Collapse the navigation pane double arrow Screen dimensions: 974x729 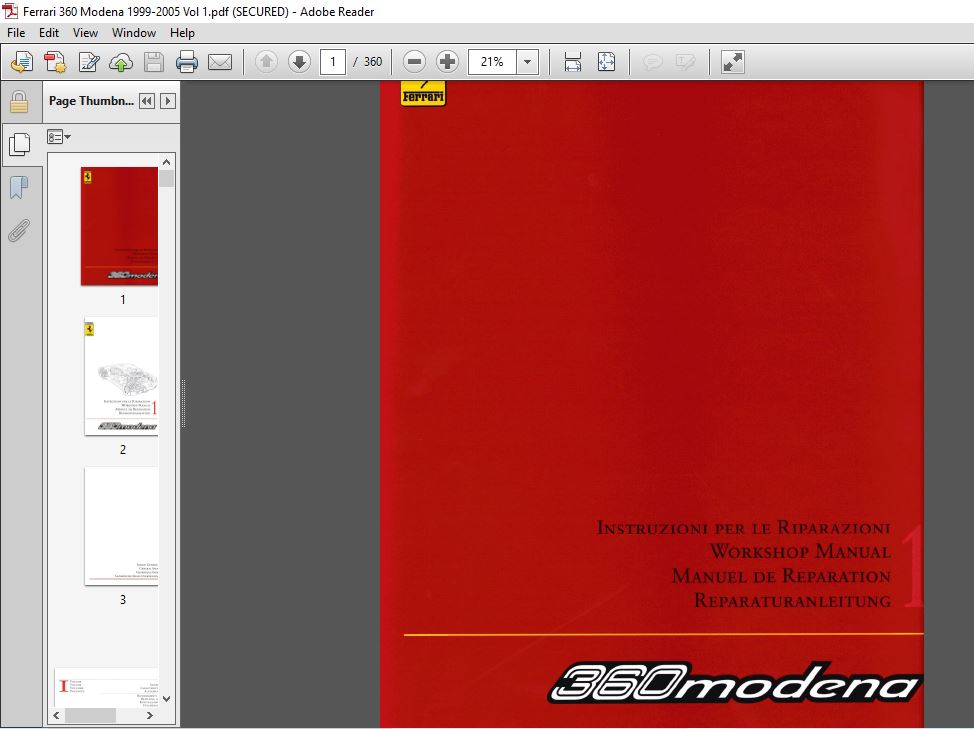coord(147,101)
